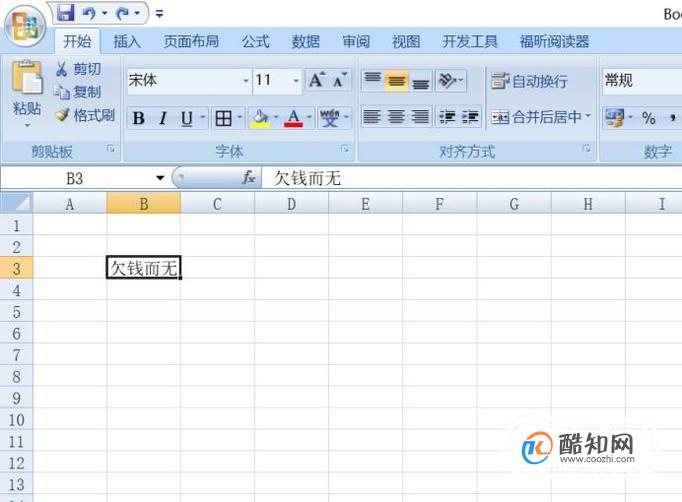Screen dimensions: 682x502
Task: Open number format dropdown 常规
Action: tap(642, 80)
